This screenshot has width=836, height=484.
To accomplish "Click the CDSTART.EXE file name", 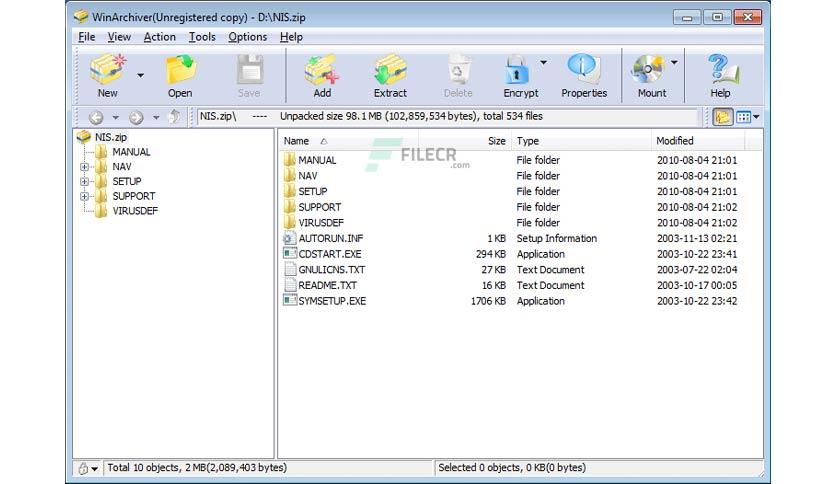I will [329, 254].
